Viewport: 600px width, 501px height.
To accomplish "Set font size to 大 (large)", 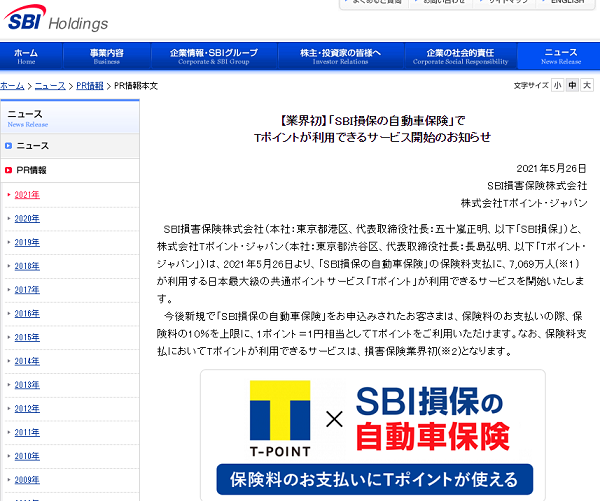I will pyautogui.click(x=587, y=85).
